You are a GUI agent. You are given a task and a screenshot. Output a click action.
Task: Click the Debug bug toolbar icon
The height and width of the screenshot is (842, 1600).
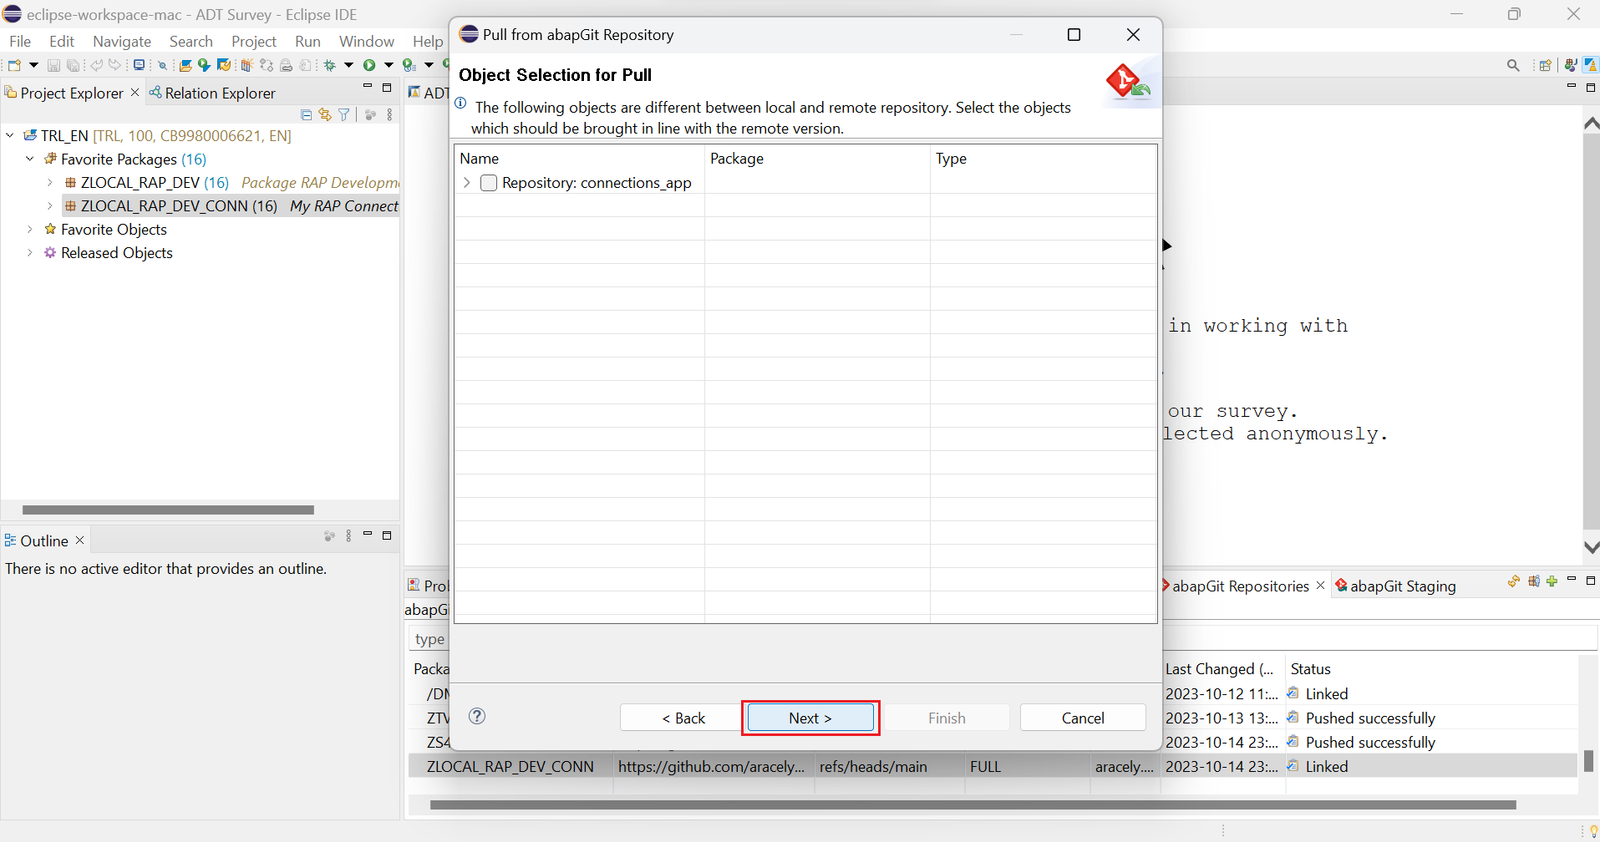pos(330,65)
